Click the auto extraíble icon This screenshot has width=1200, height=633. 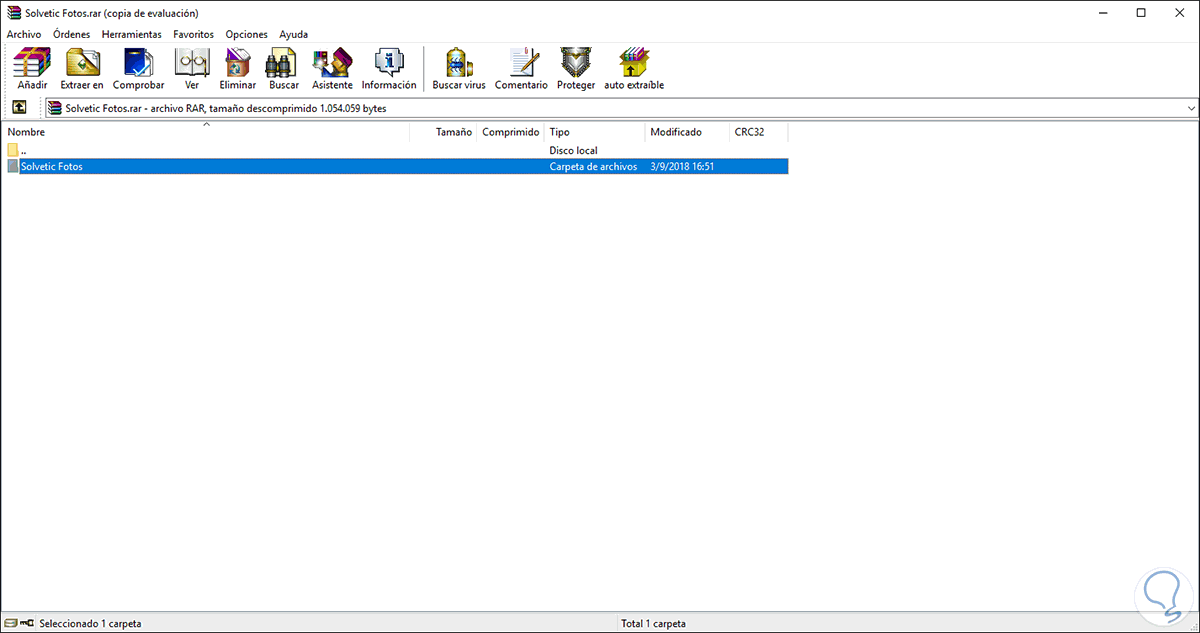pos(634,62)
